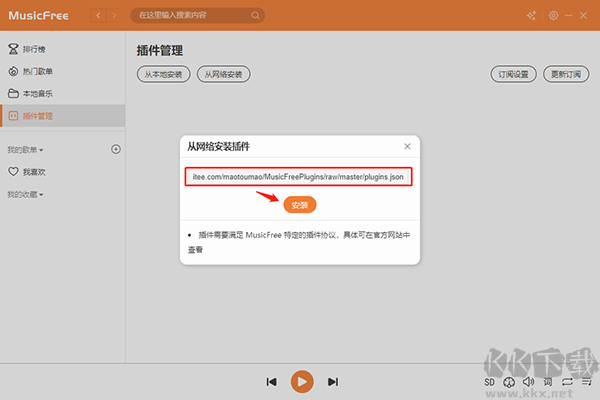
Task: Open the theme sparkle icon in title bar
Action: (531, 16)
